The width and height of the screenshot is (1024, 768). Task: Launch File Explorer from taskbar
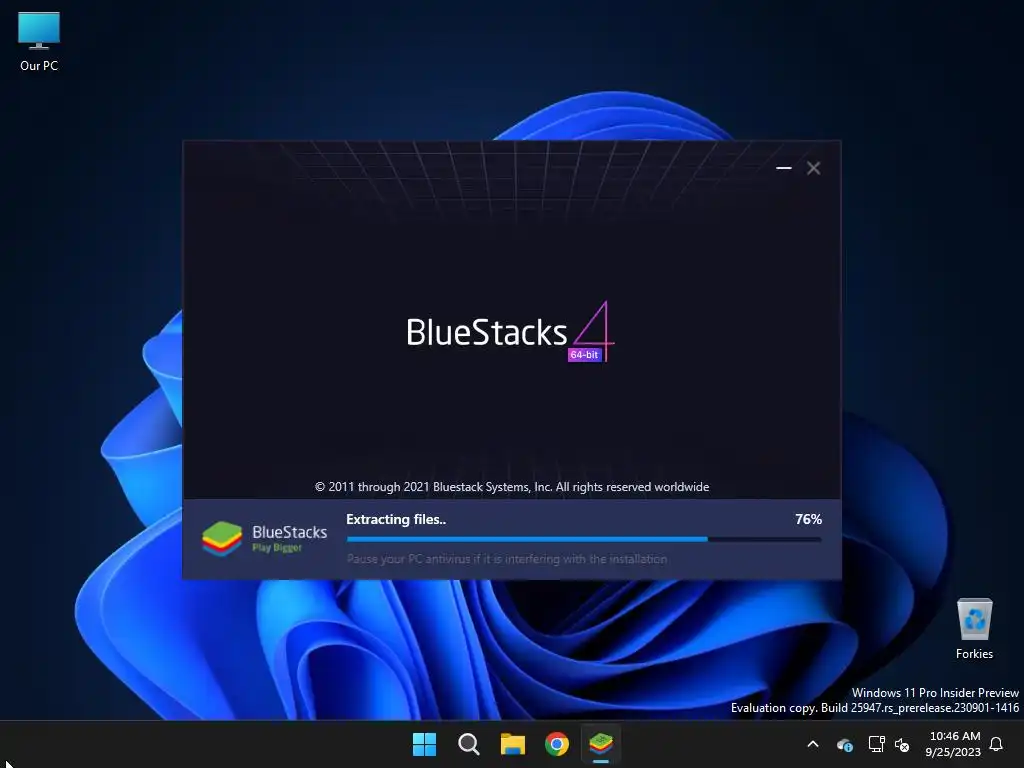click(513, 744)
